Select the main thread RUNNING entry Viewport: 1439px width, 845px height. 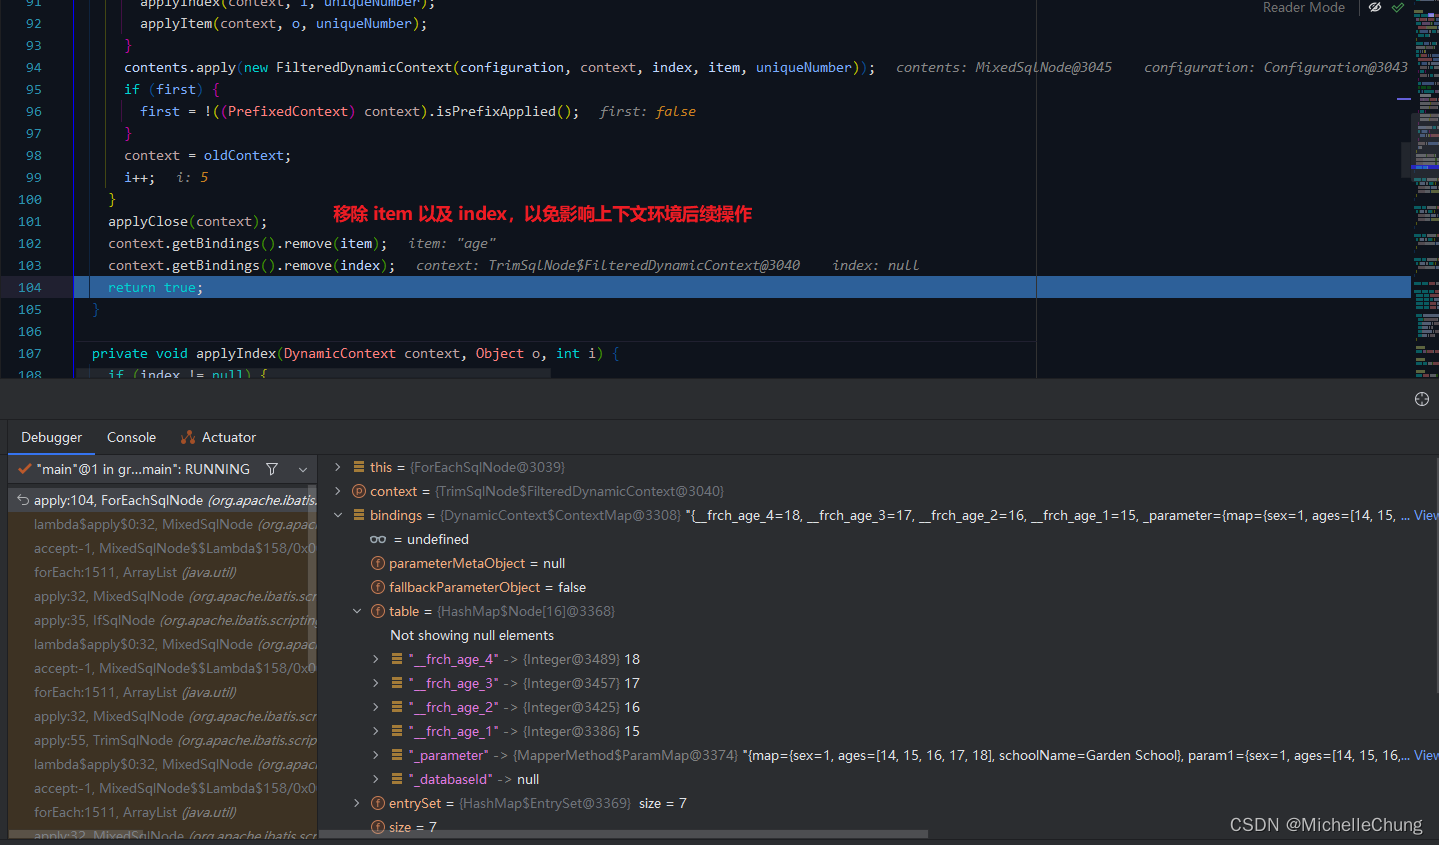pos(143,469)
